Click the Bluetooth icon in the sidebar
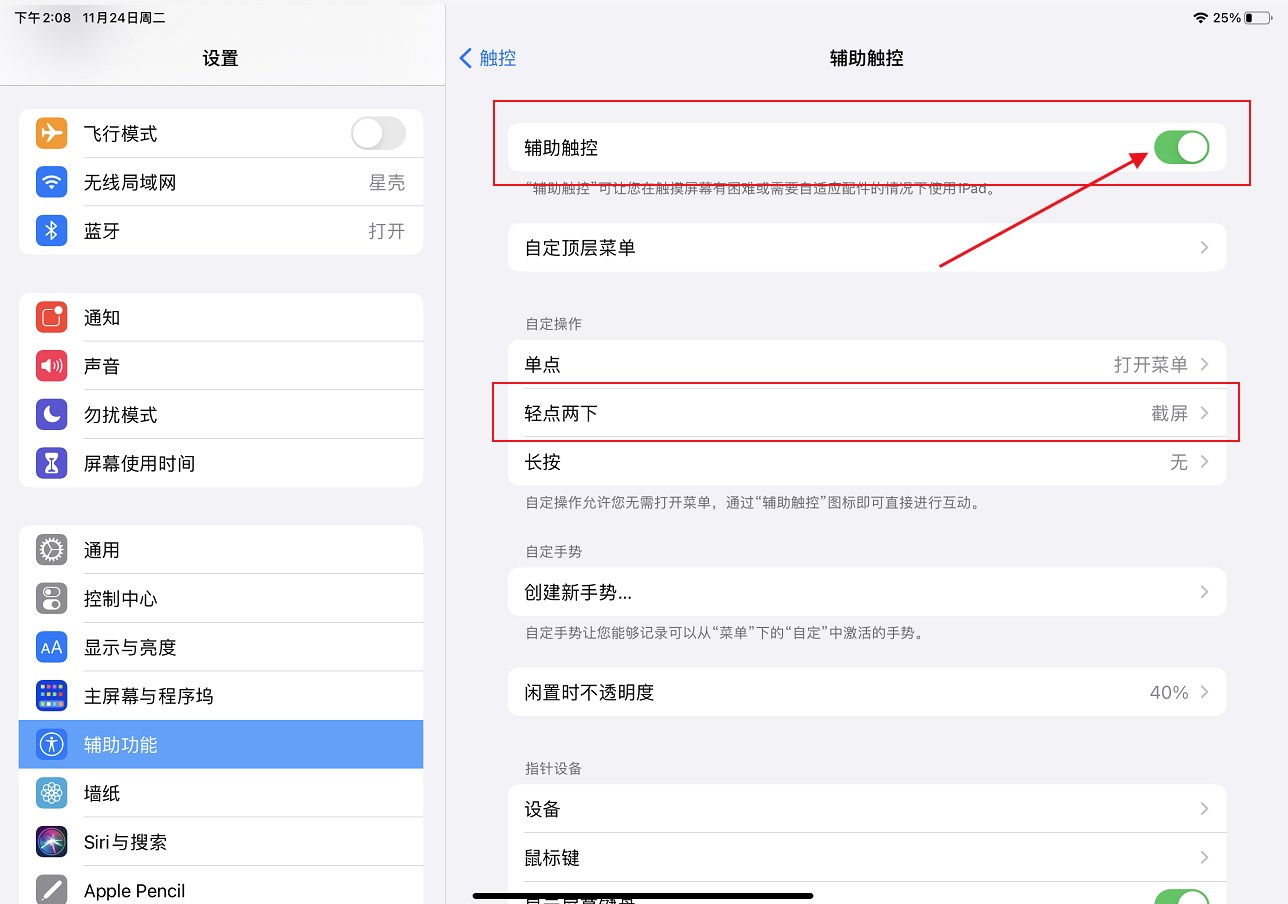The width and height of the screenshot is (1288, 904). point(51,230)
